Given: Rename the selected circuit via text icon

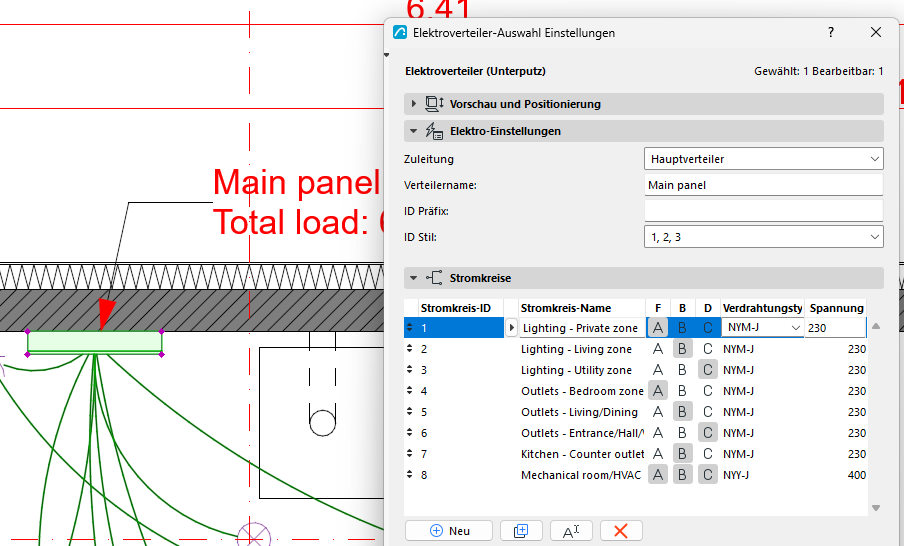Looking at the screenshot, I should click(571, 530).
